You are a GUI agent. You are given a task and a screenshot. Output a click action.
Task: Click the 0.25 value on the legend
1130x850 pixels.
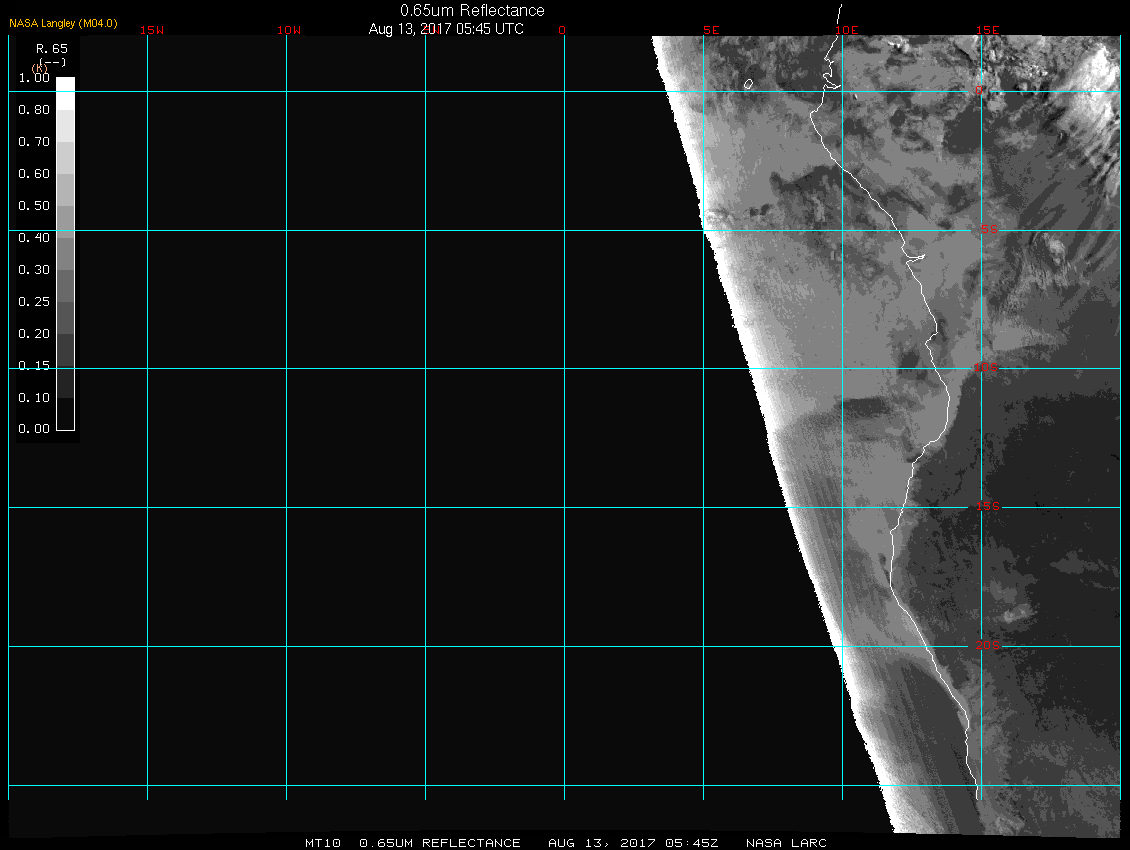(34, 301)
